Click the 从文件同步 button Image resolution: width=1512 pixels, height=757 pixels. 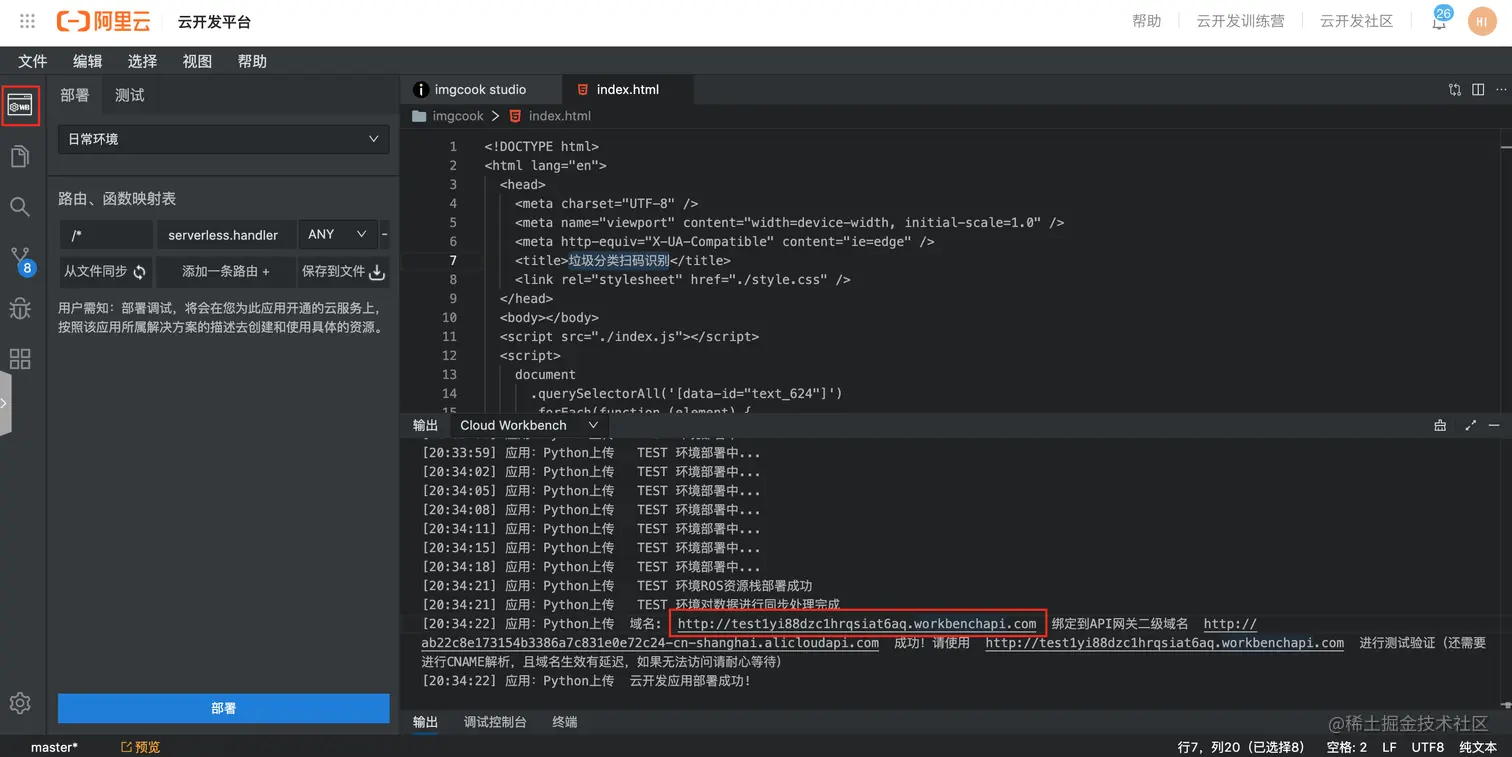click(x=105, y=272)
